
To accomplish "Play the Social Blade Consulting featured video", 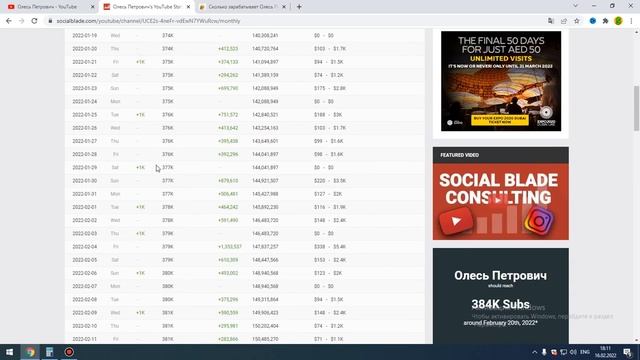I will [x=497, y=200].
